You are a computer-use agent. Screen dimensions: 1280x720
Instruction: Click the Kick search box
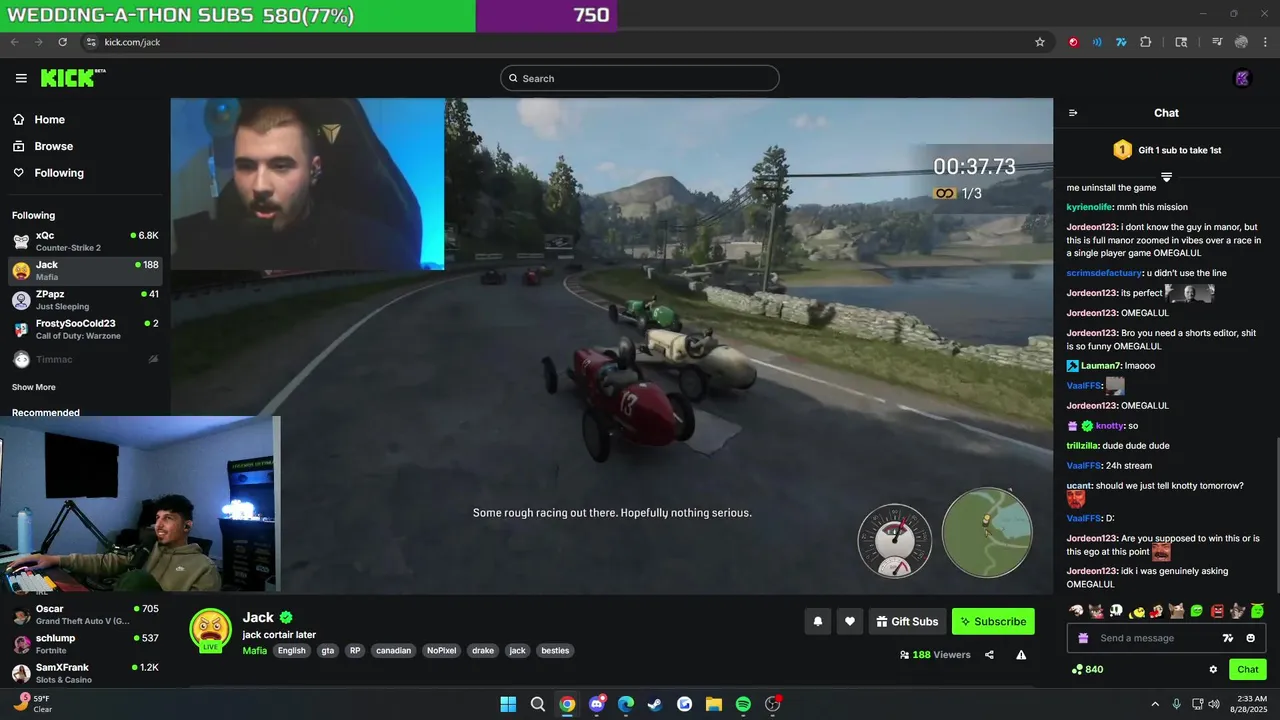(640, 78)
